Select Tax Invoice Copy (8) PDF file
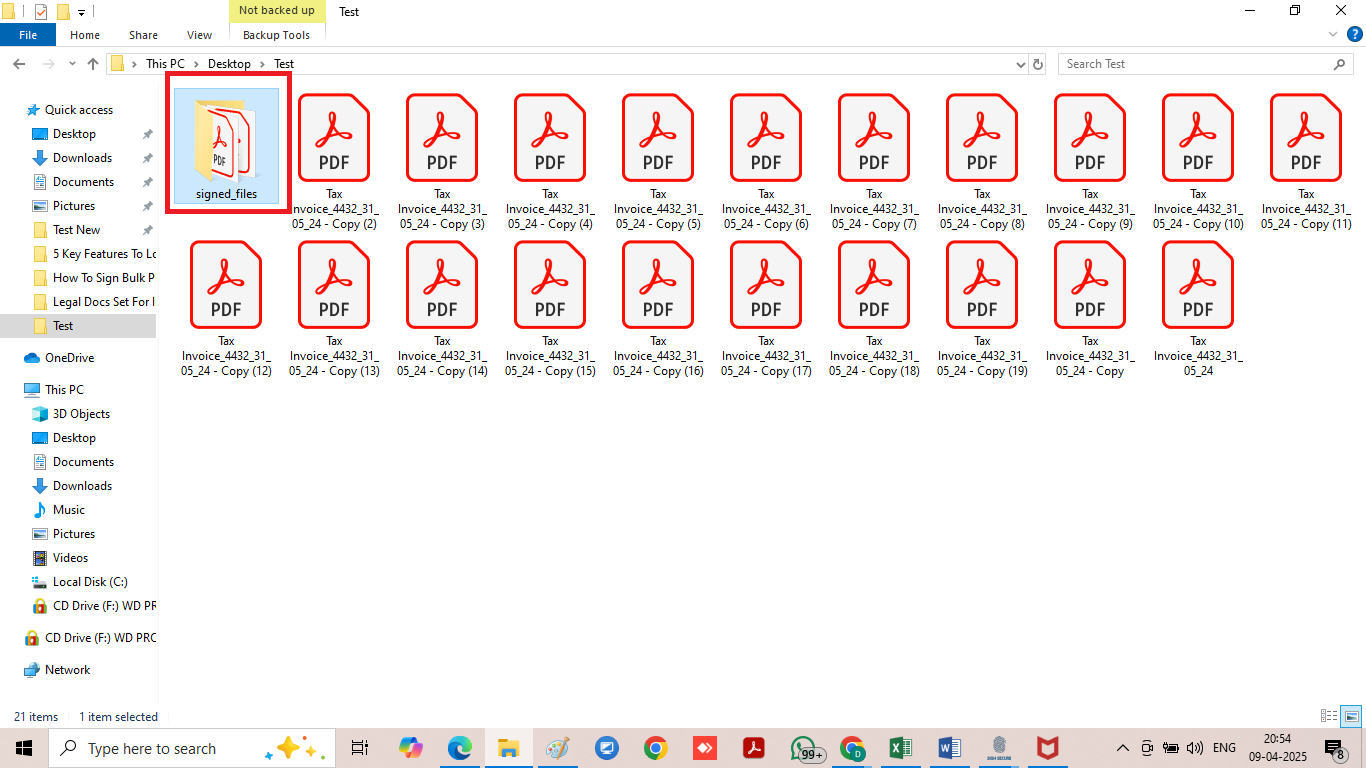The width and height of the screenshot is (1366, 768). tap(982, 162)
